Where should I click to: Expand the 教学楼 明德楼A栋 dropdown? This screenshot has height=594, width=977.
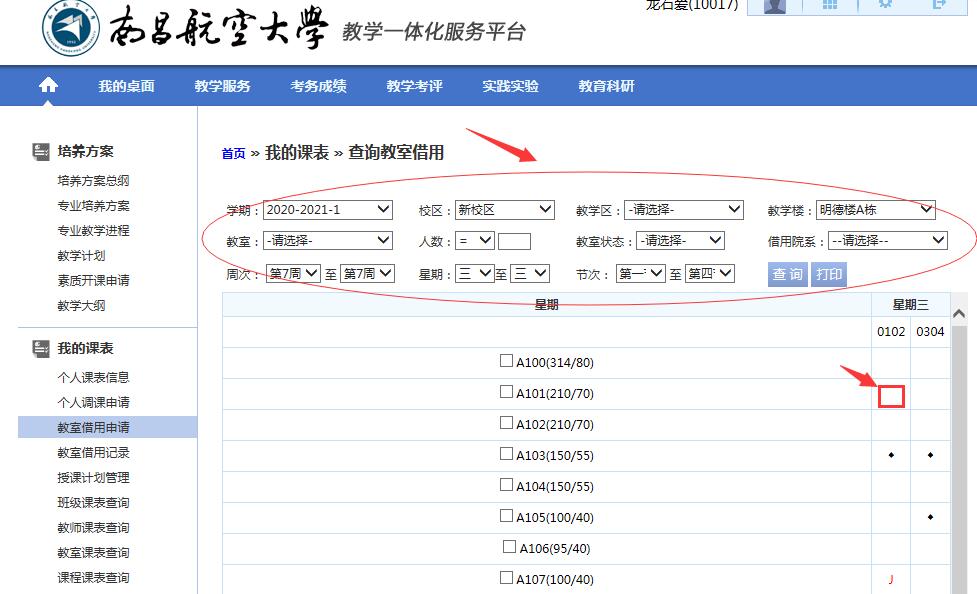[x=875, y=210]
